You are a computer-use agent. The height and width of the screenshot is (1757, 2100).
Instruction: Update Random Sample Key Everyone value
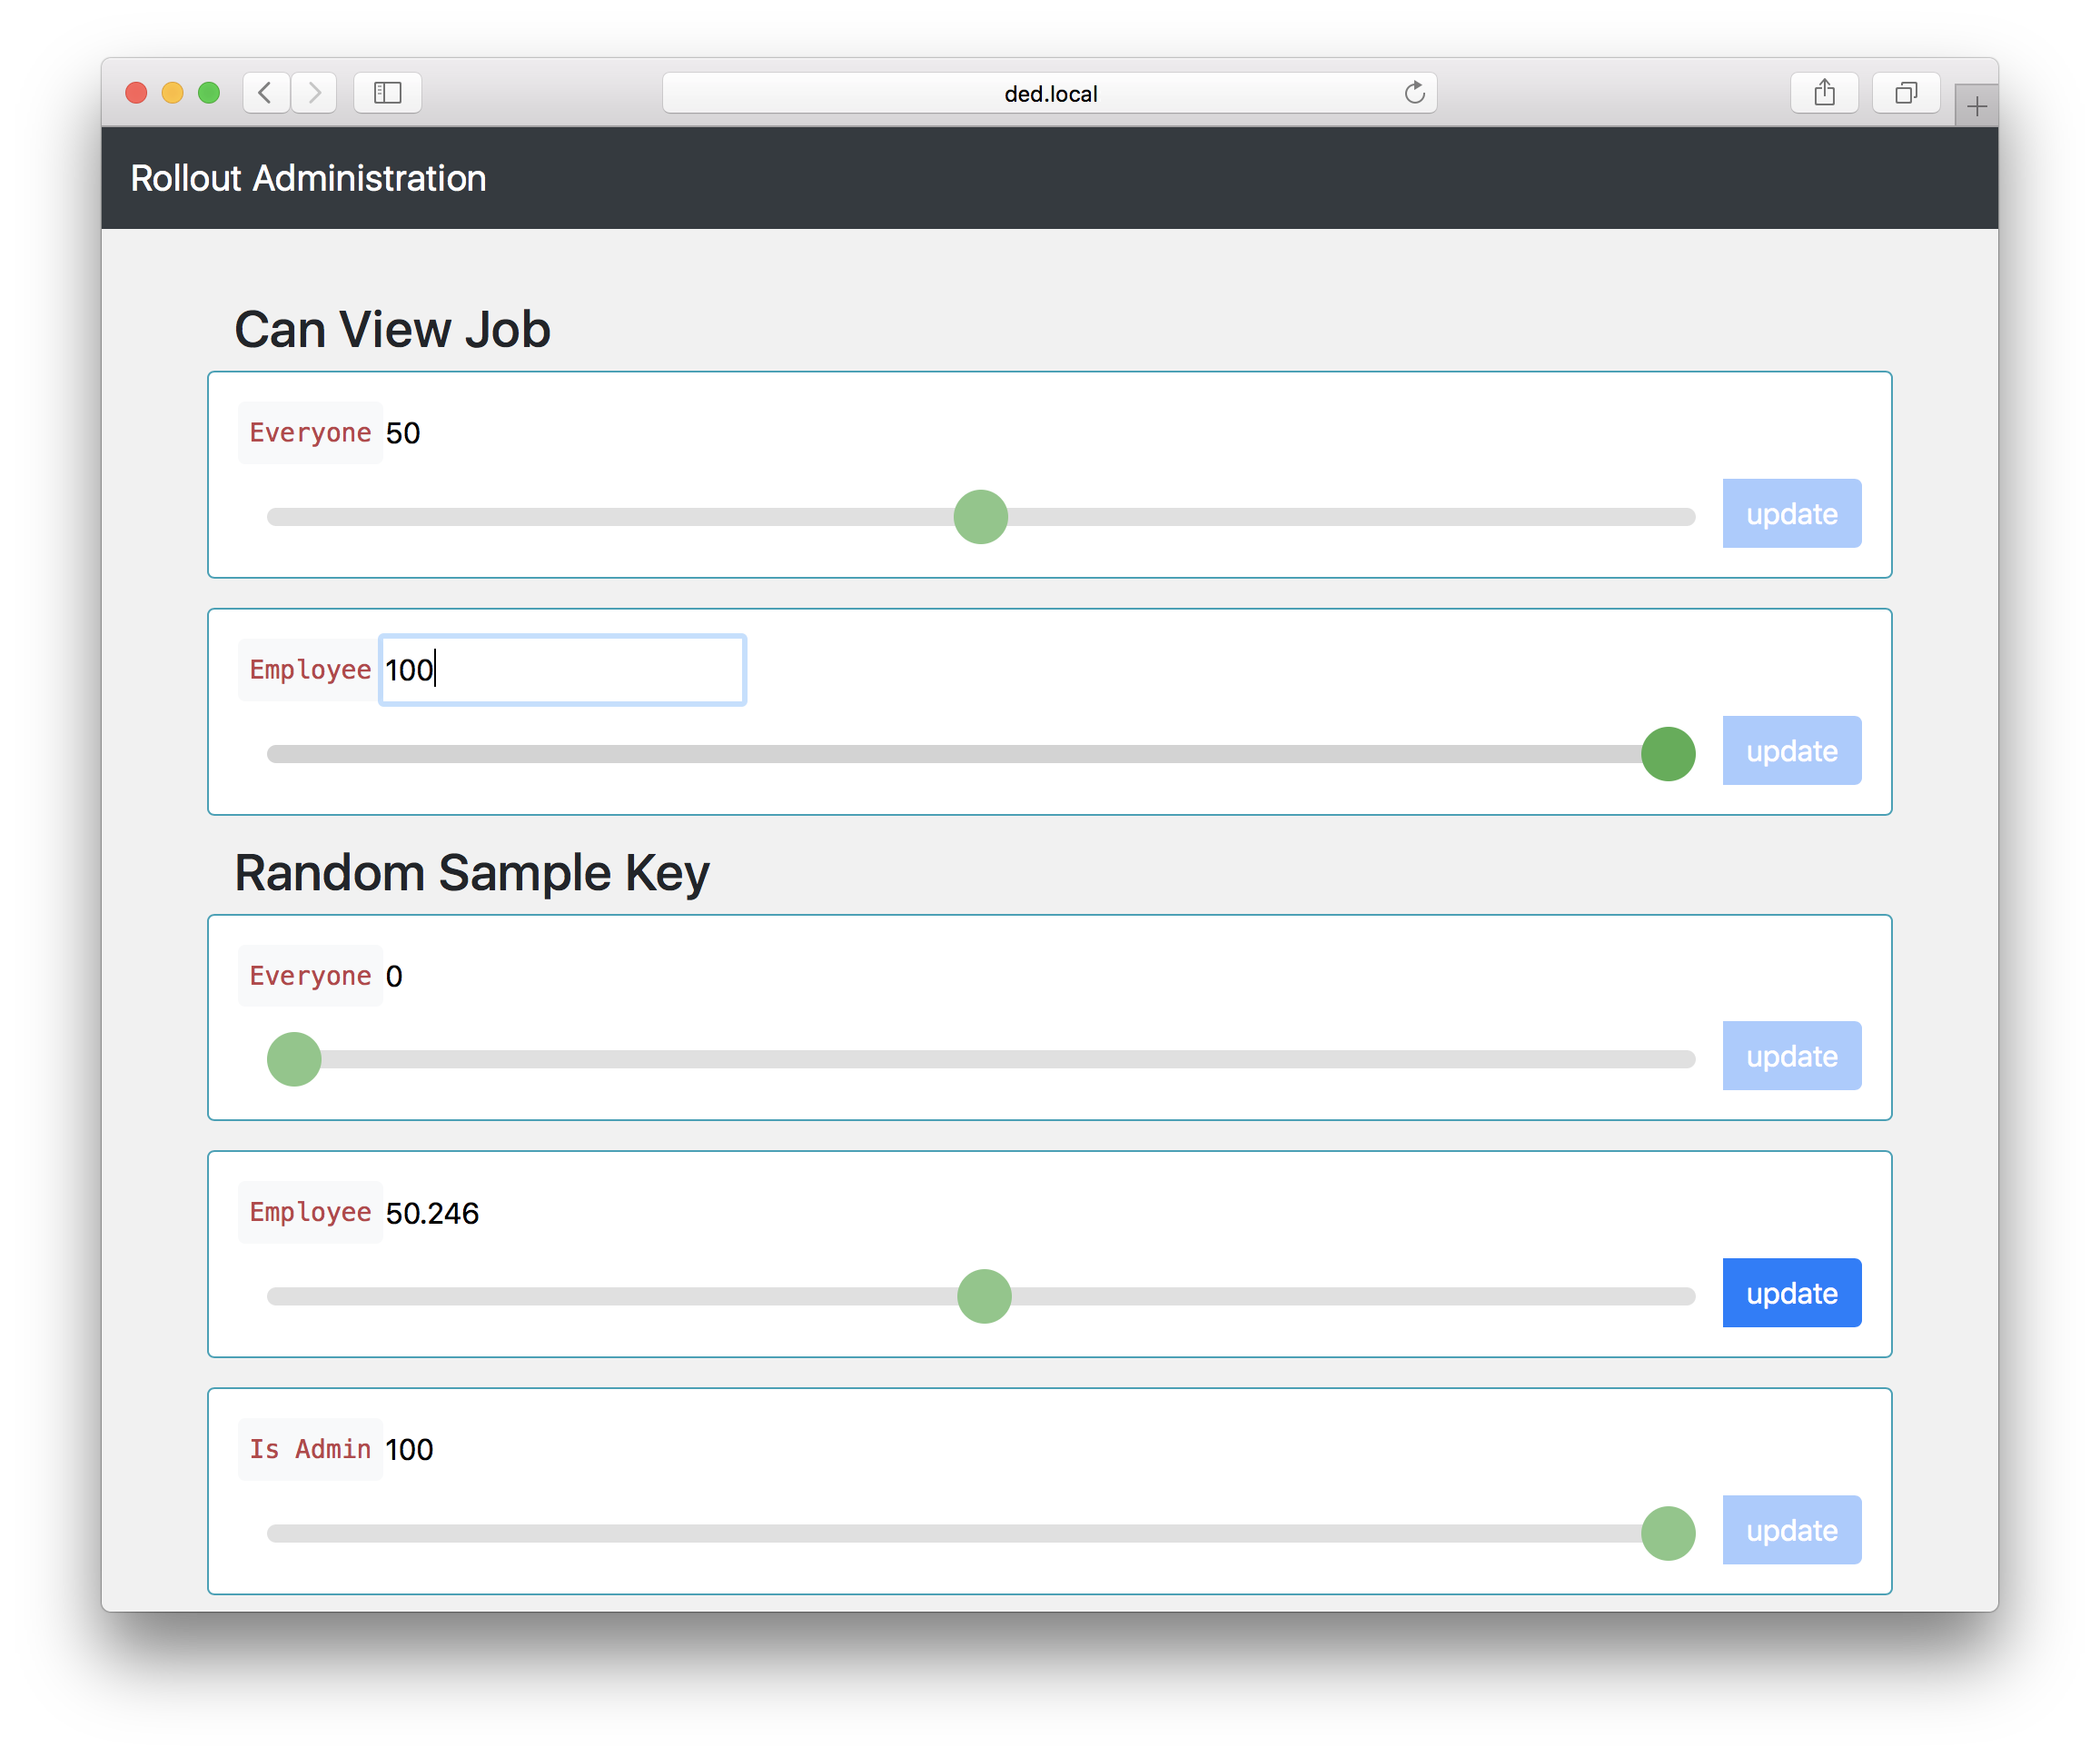[1791, 1056]
